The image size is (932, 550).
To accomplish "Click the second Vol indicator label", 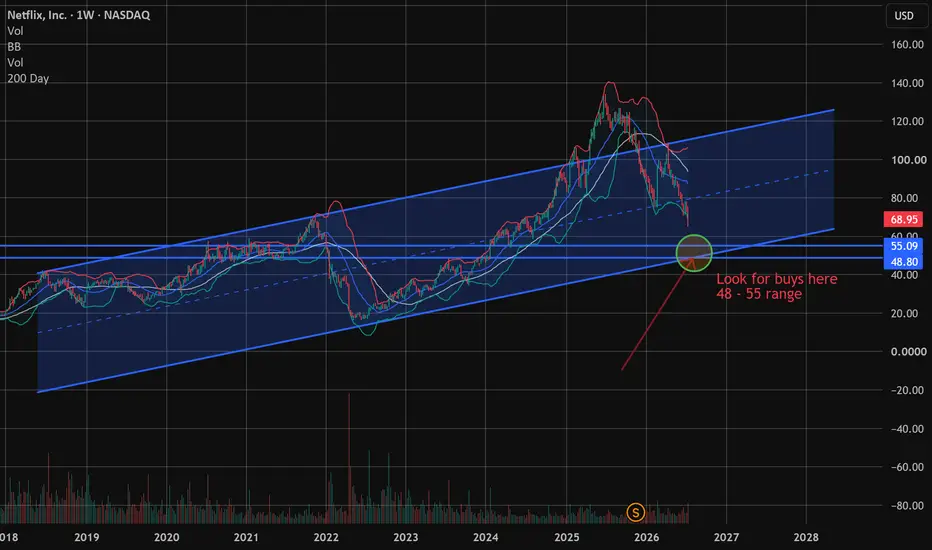I will [15, 62].
